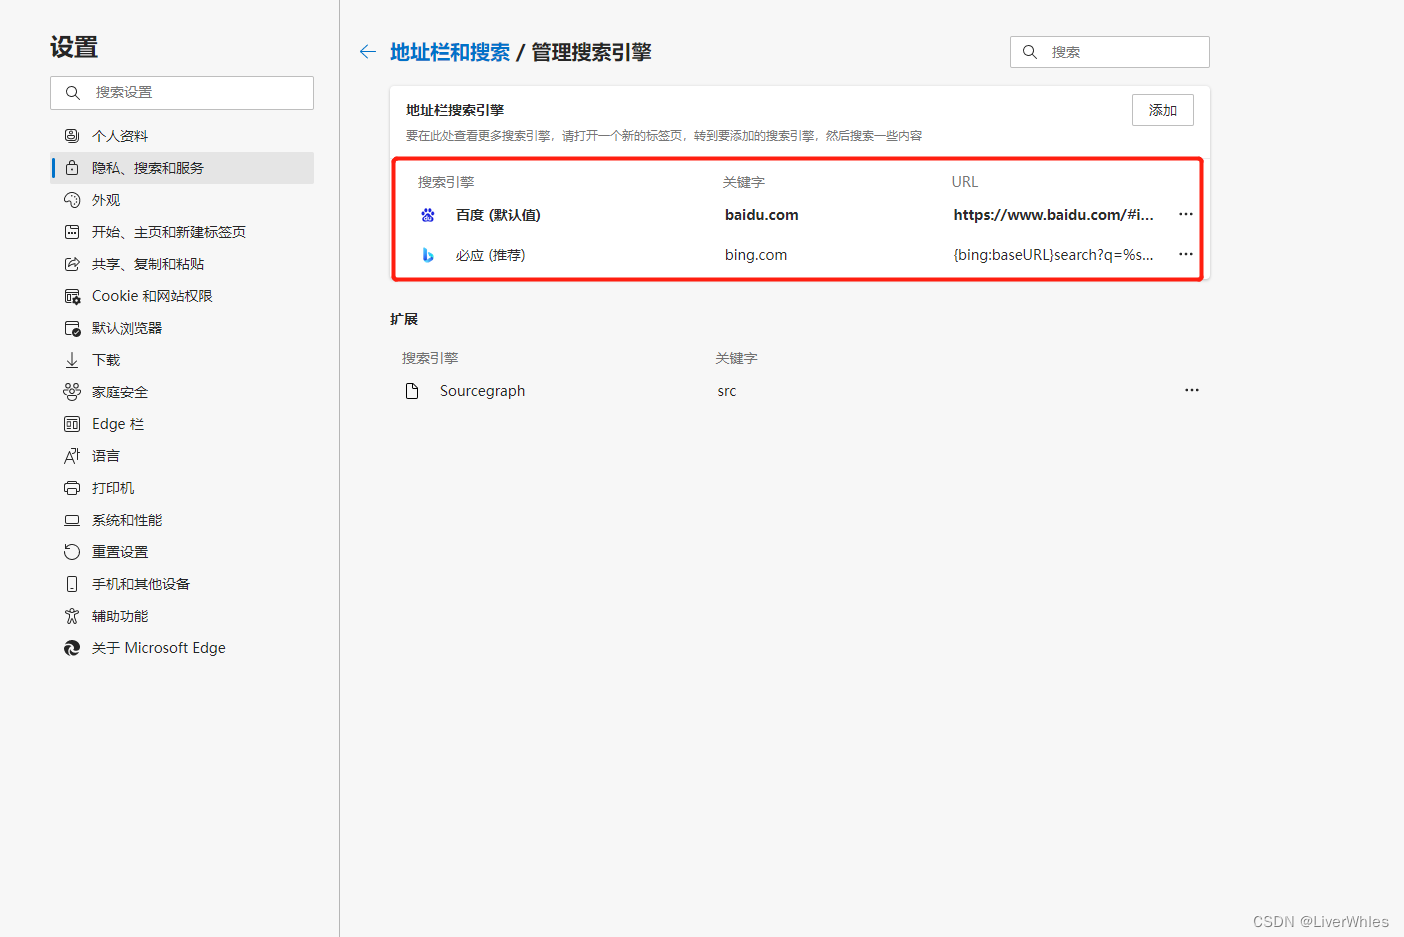
Task: Open 语言 settings section
Action: pyautogui.click(x=182, y=456)
